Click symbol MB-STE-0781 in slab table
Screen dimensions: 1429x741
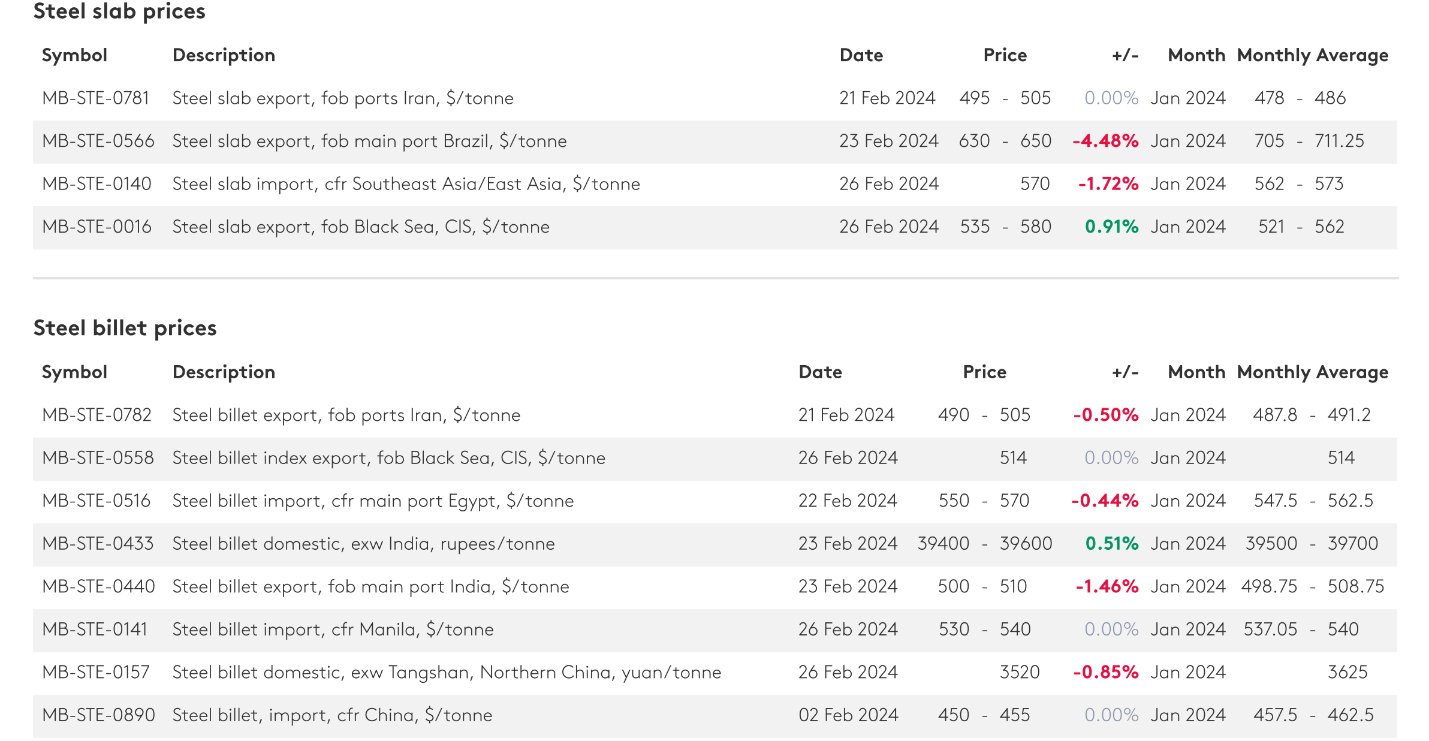pyautogui.click(x=96, y=98)
